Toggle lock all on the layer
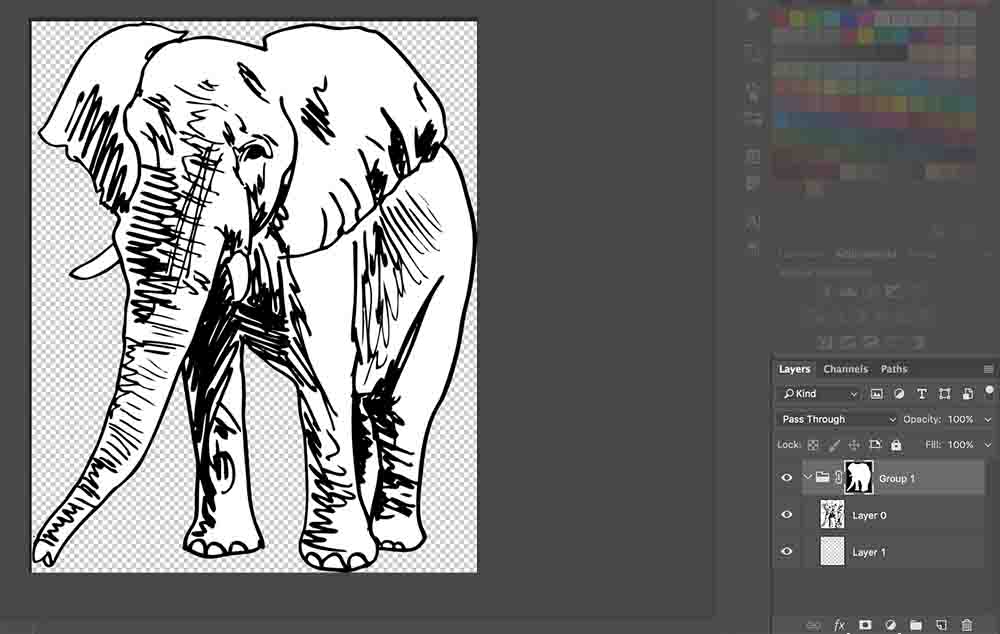This screenshot has width=1000, height=634. coord(896,445)
